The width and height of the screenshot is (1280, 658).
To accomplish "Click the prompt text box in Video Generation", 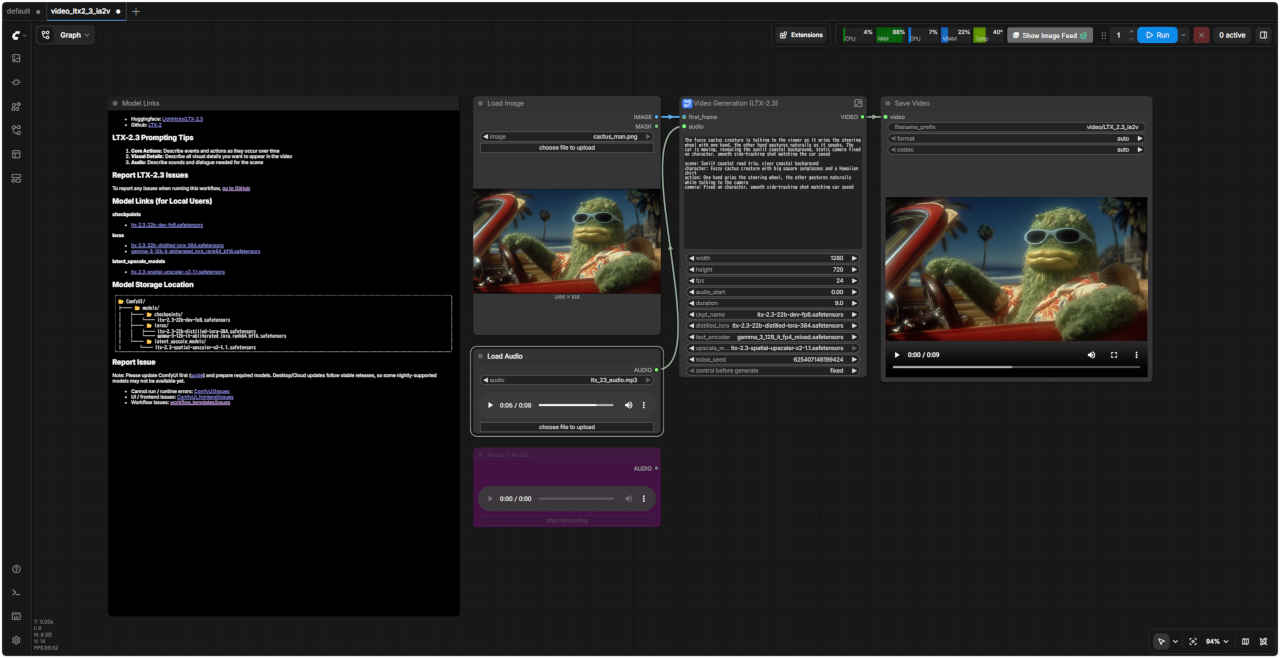I will (773, 192).
